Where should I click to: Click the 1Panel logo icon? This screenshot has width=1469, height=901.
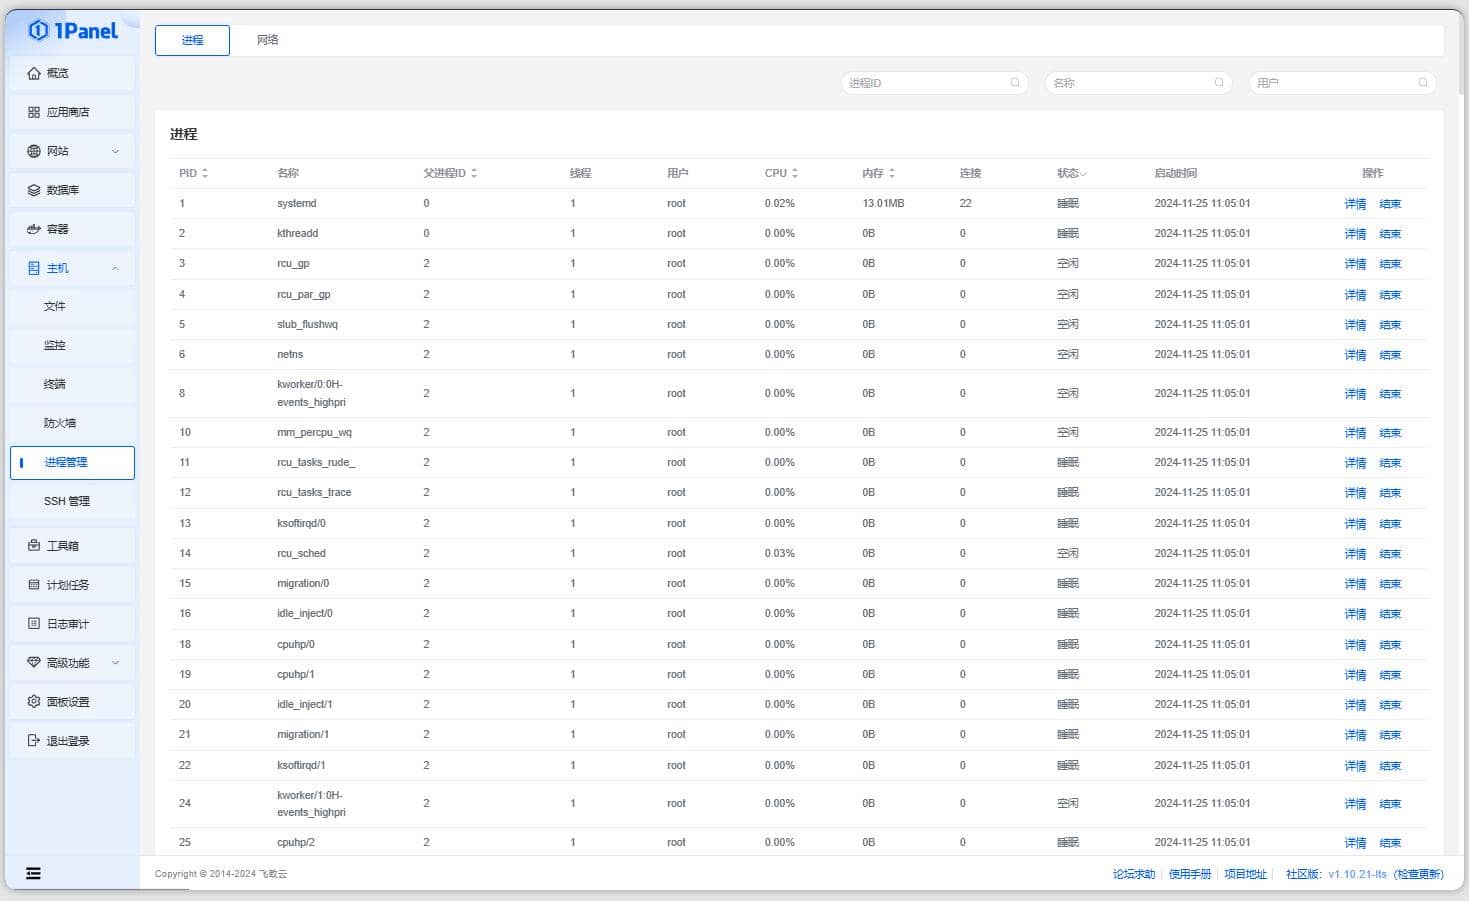click(x=39, y=31)
